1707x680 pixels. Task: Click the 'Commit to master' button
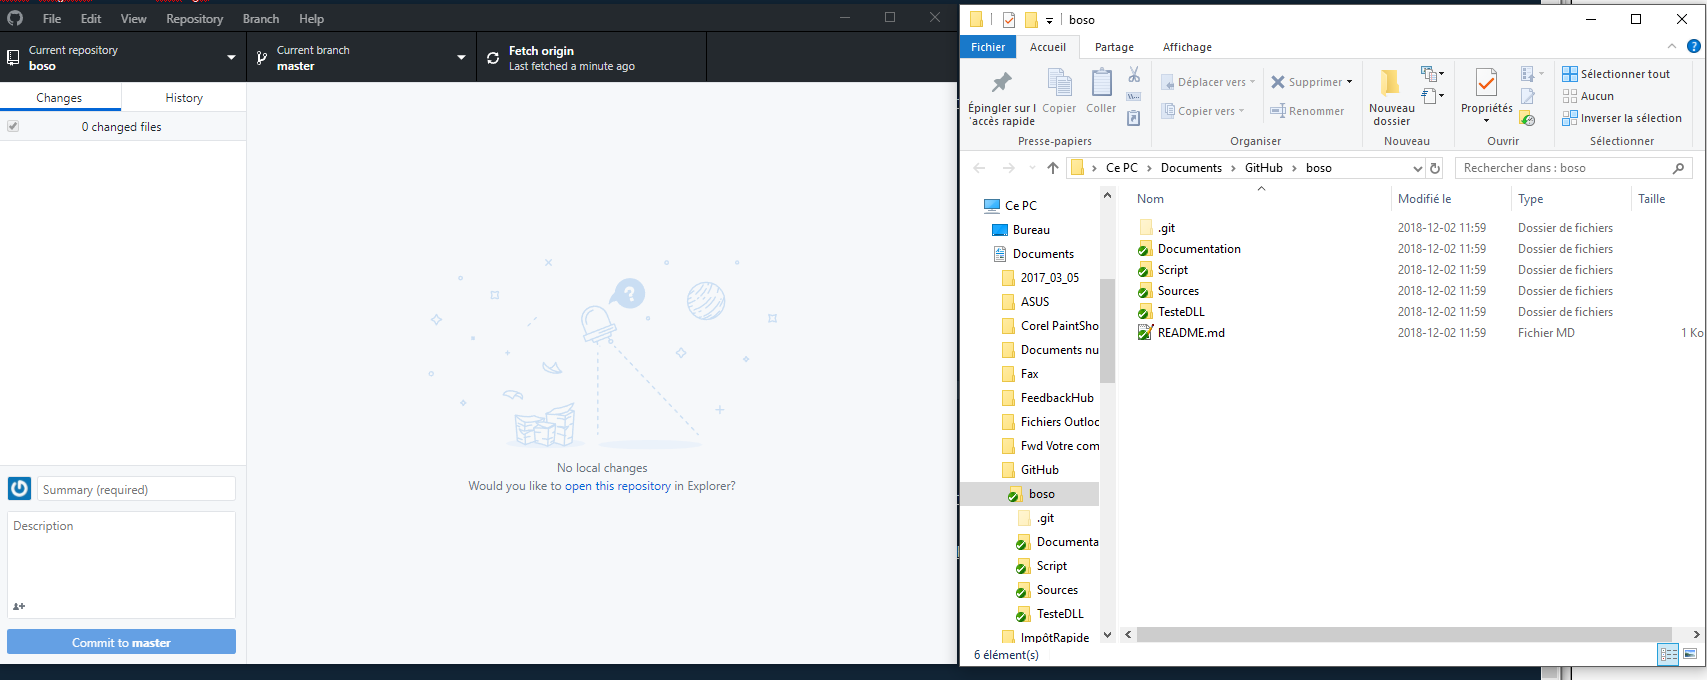(x=121, y=642)
